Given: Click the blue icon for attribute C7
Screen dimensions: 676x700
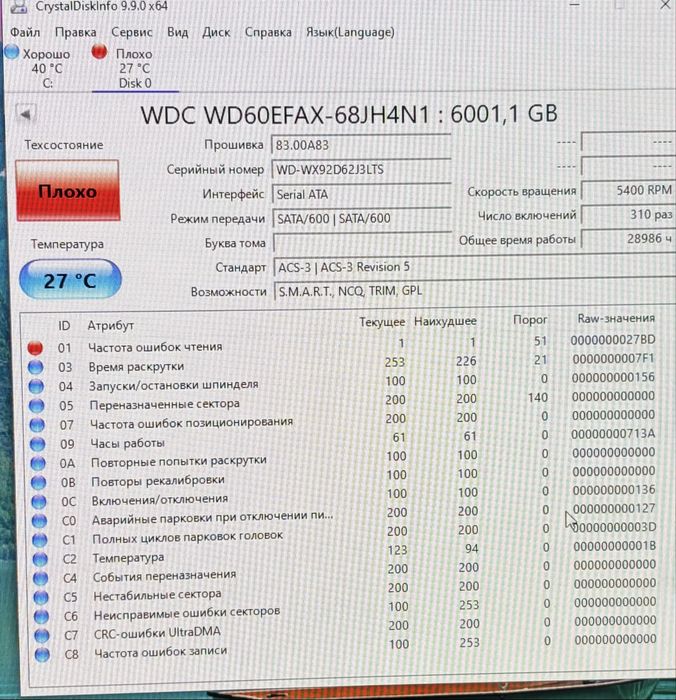Looking at the screenshot, I should point(42,635).
